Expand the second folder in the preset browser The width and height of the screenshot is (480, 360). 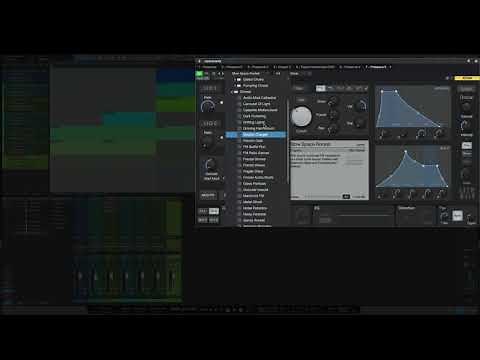(x=235, y=86)
